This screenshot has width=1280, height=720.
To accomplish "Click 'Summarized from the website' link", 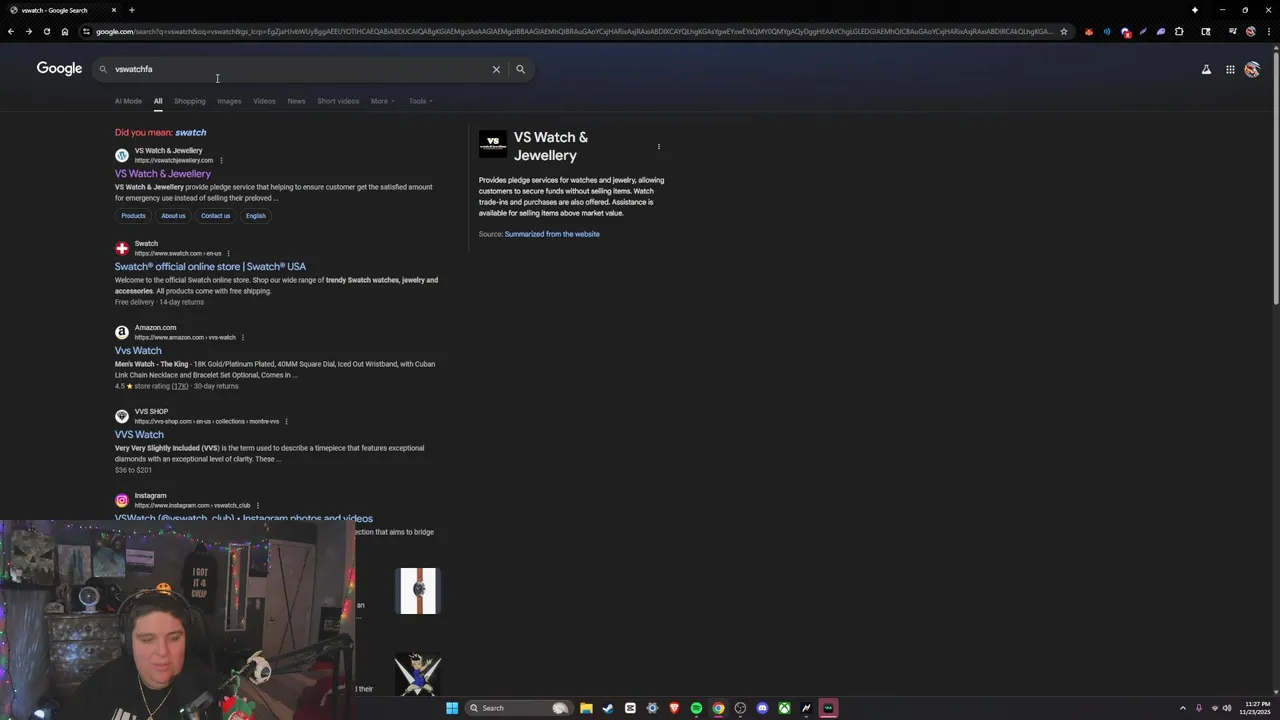I will pyautogui.click(x=552, y=234).
